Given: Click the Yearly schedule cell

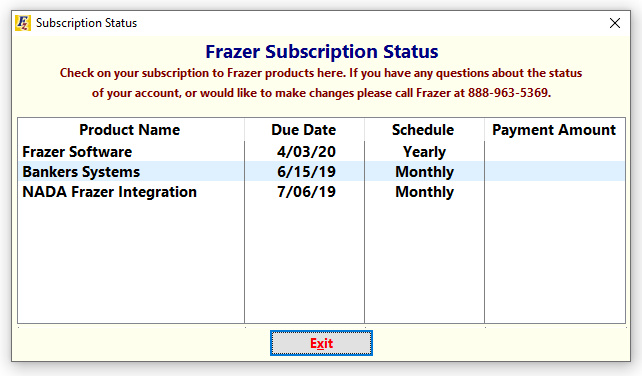Looking at the screenshot, I should tap(424, 152).
